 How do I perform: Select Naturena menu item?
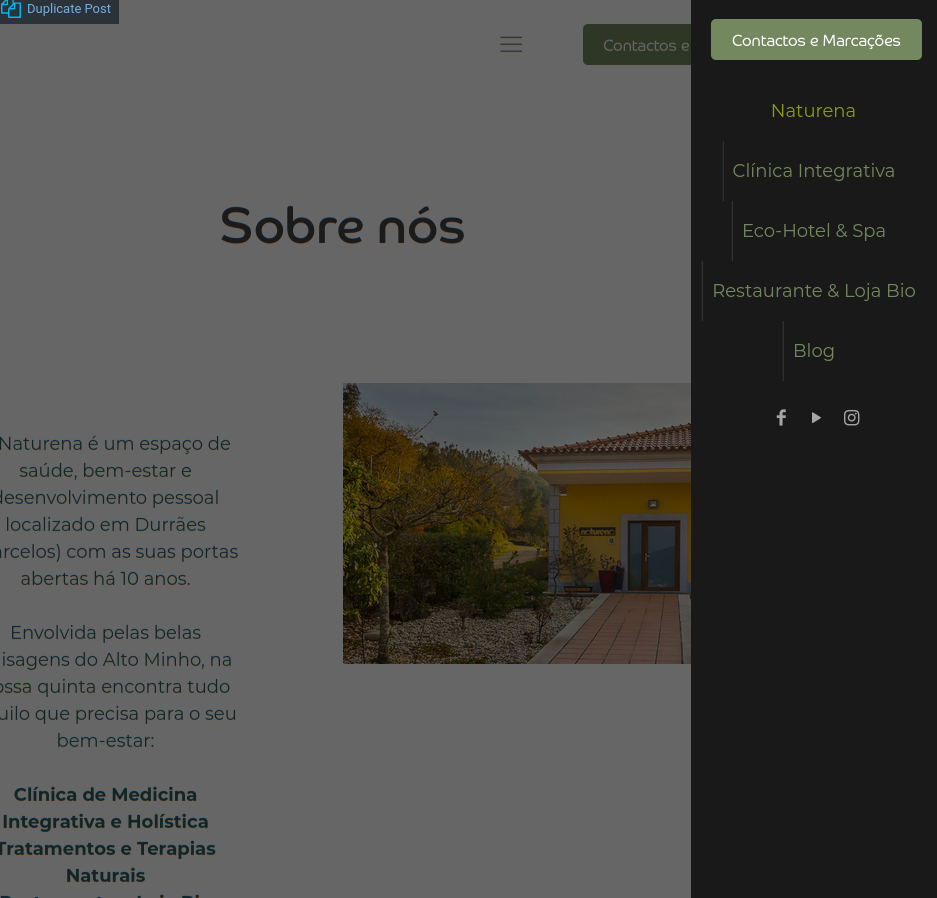[x=813, y=111]
